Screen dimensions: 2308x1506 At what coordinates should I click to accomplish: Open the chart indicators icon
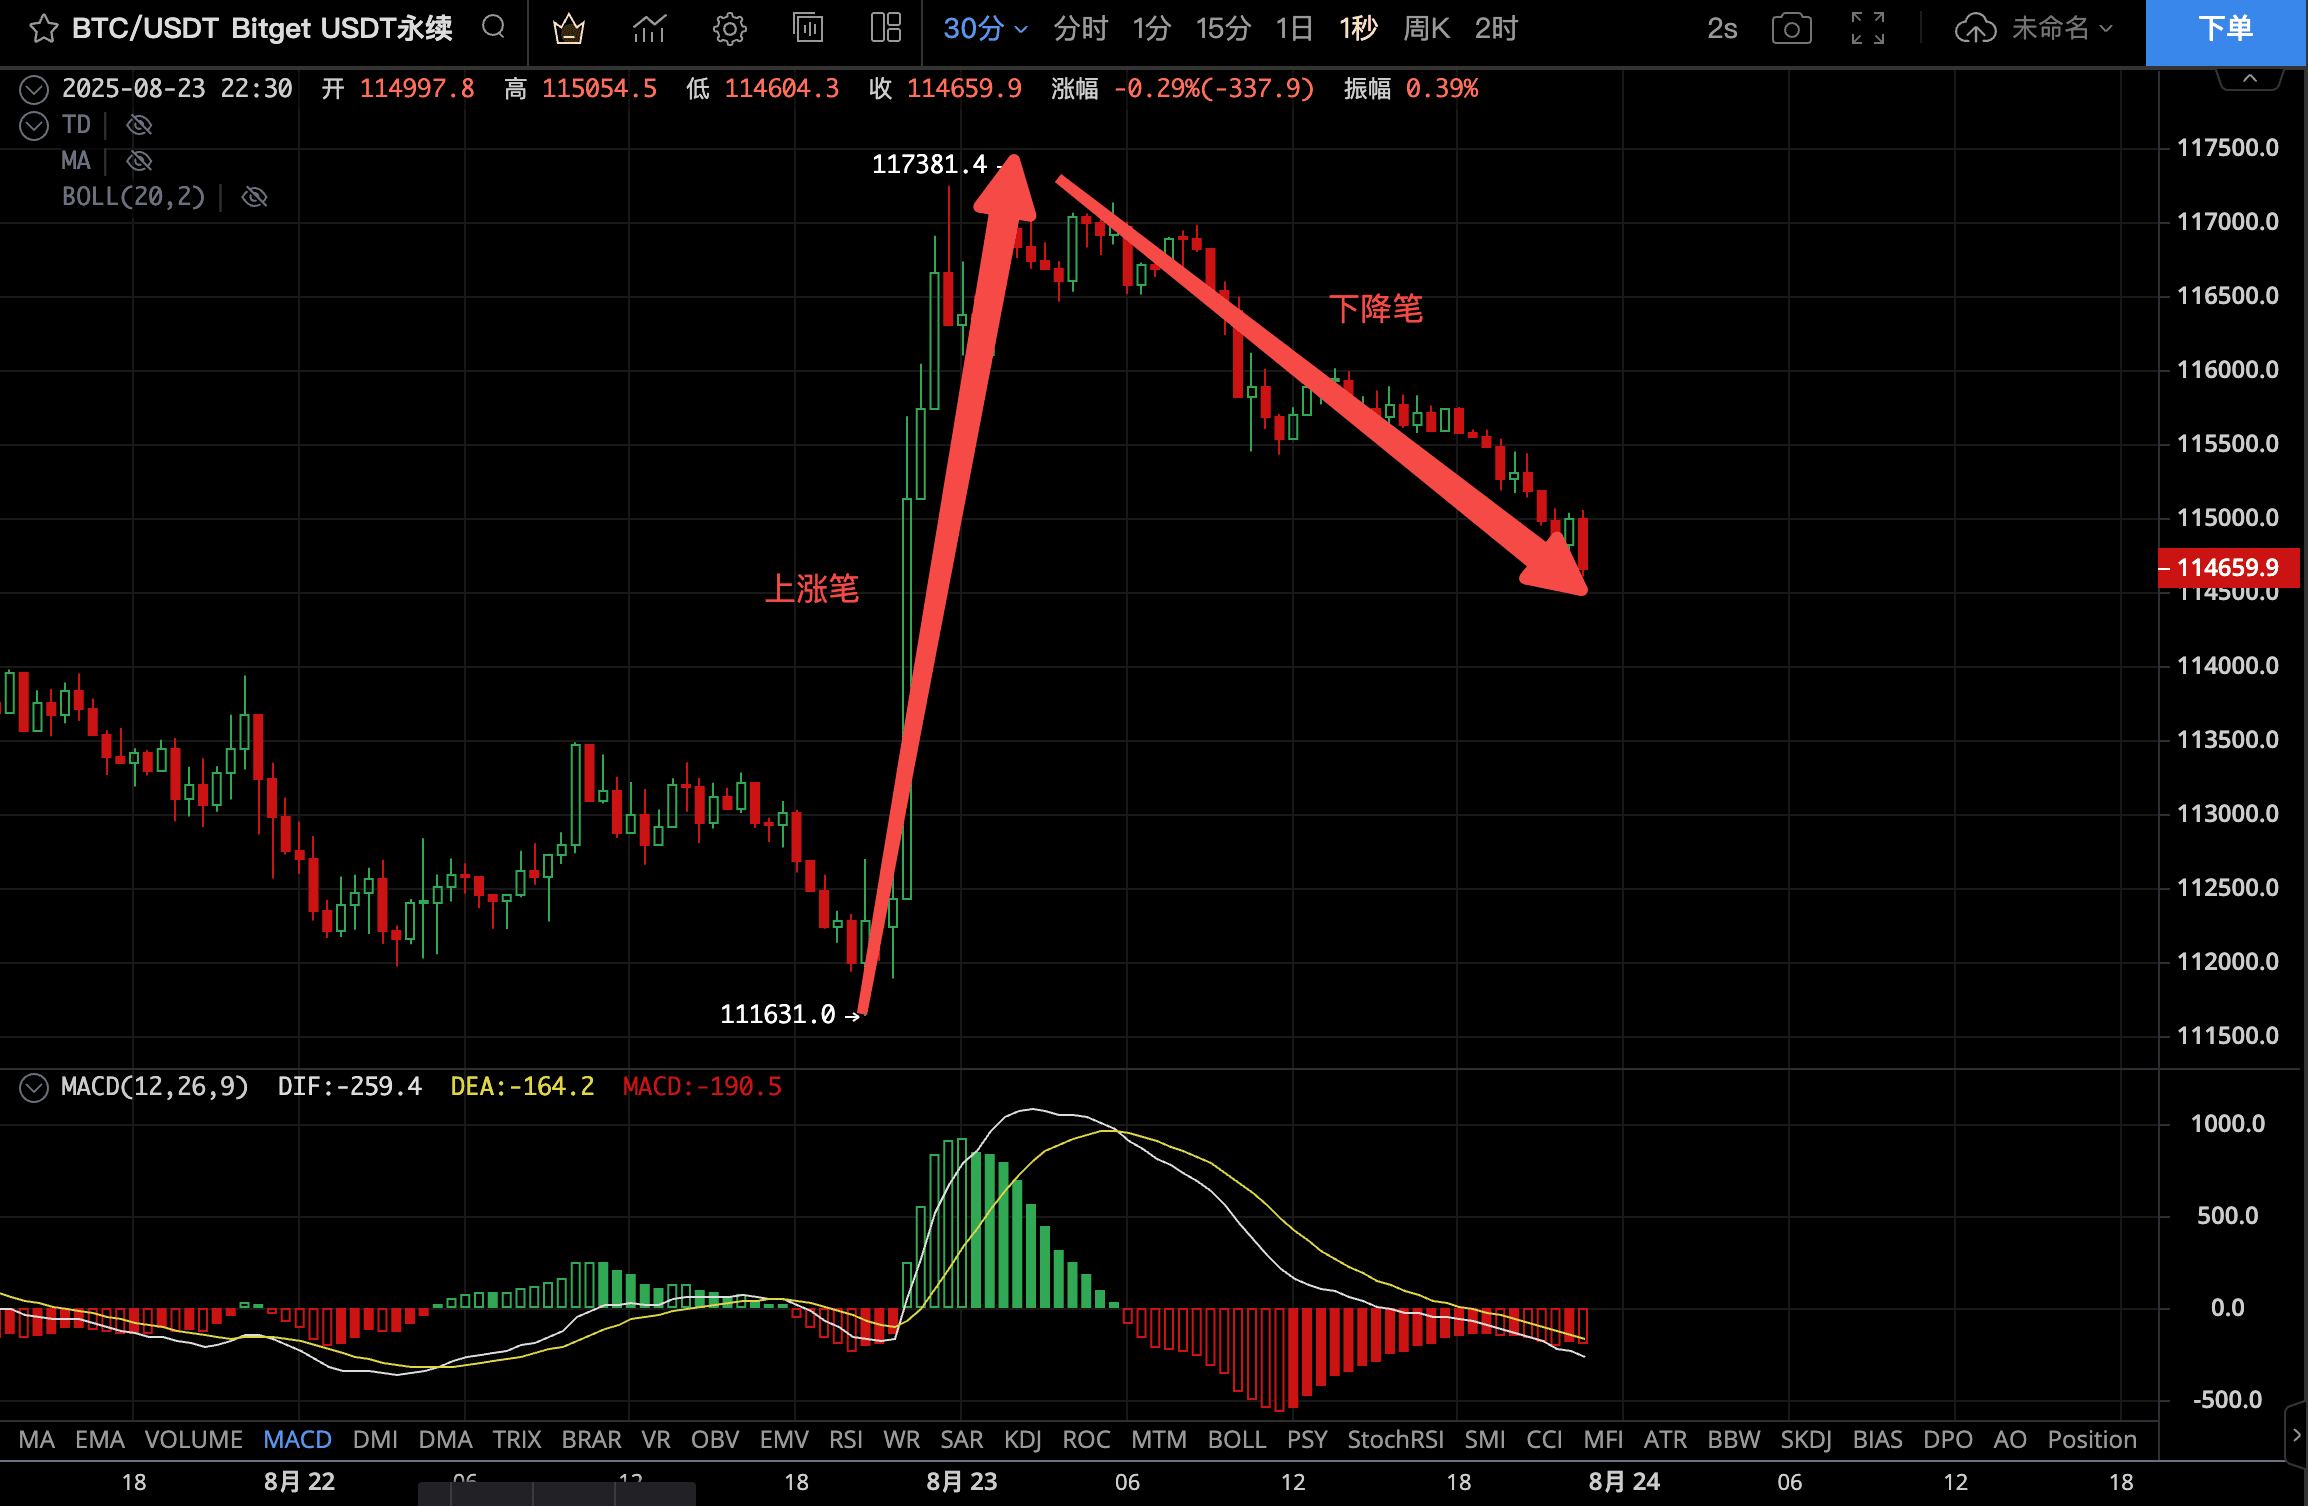pyautogui.click(x=649, y=28)
